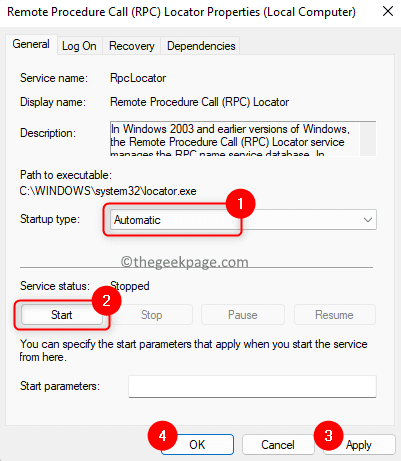The height and width of the screenshot is (461, 401).
Task: Switch to the General tab
Action: (31, 44)
